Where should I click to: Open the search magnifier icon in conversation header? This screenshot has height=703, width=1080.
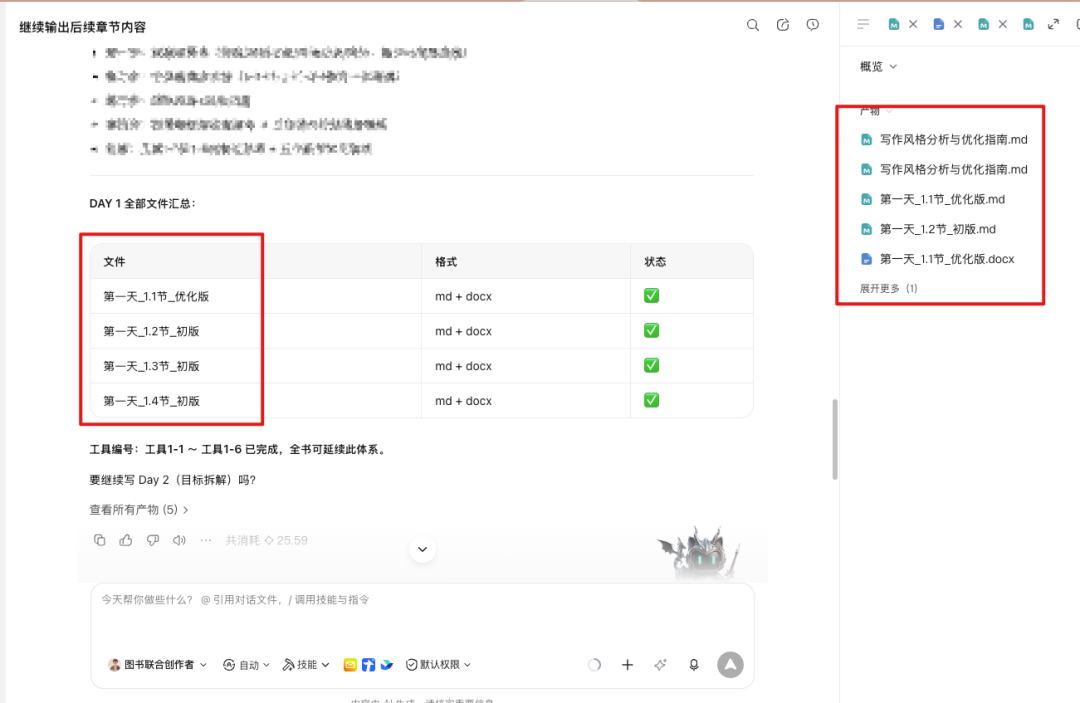point(752,25)
